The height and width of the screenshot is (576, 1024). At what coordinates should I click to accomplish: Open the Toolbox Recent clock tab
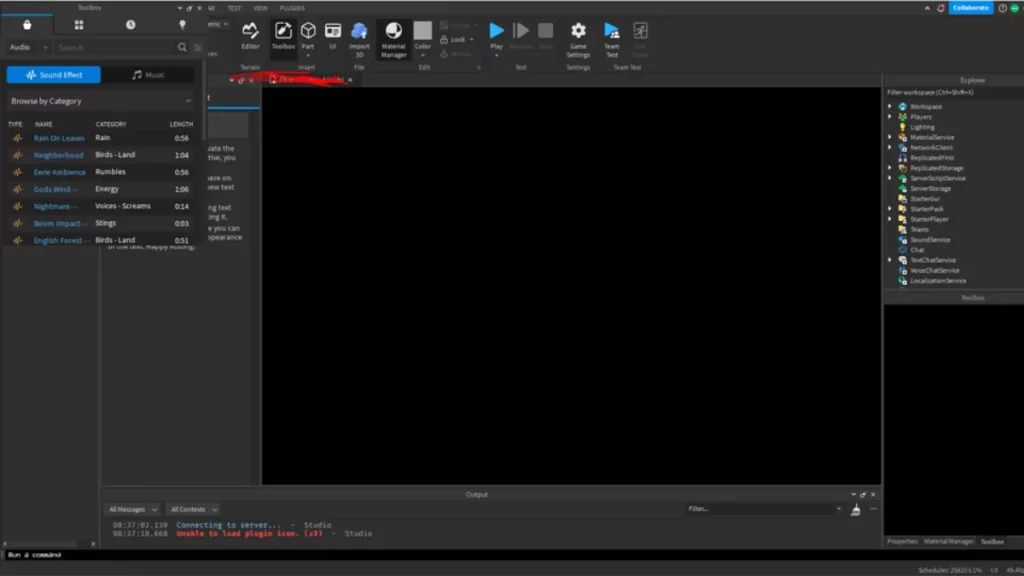click(x=131, y=25)
